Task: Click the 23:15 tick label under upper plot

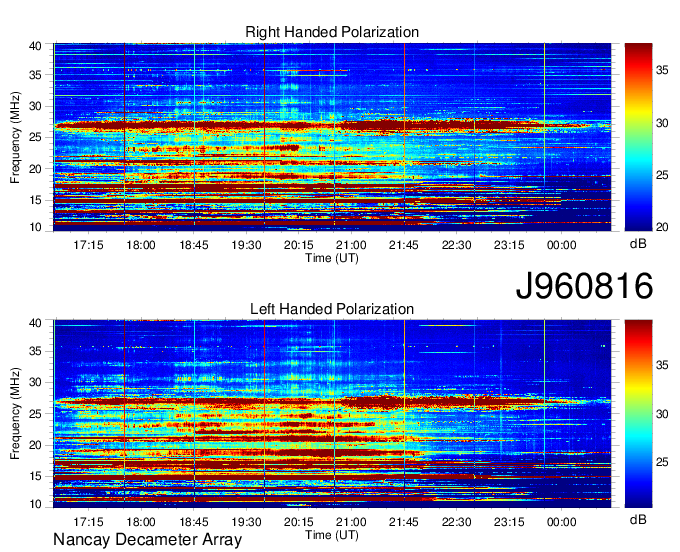Action: [x=509, y=245]
